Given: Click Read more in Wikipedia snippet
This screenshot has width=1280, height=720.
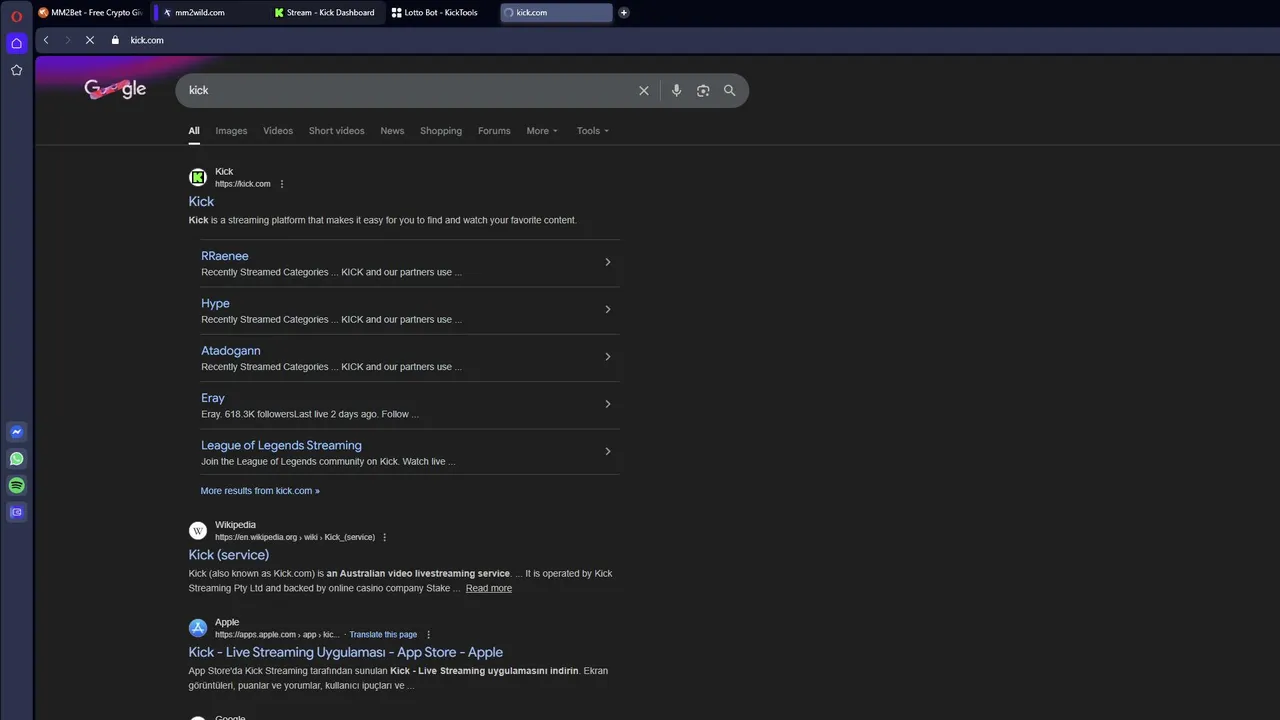Looking at the screenshot, I should 489,588.
